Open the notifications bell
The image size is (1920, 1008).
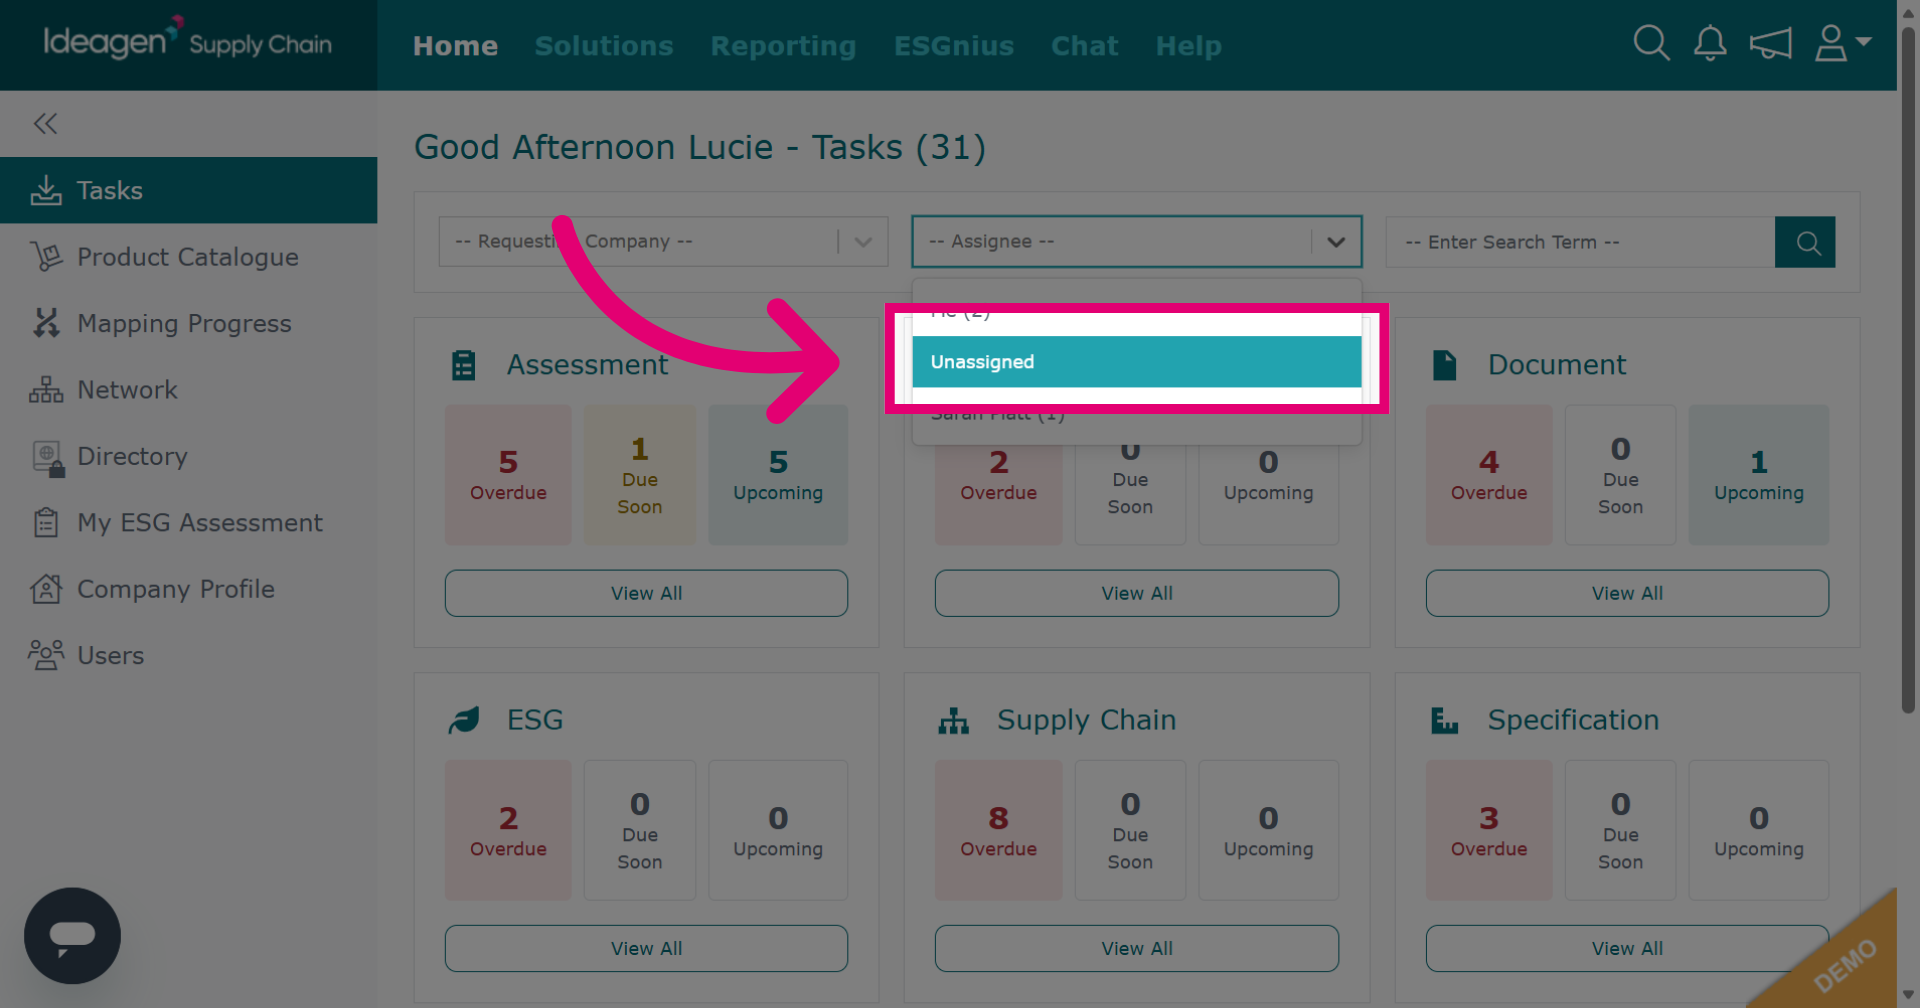pyautogui.click(x=1710, y=43)
